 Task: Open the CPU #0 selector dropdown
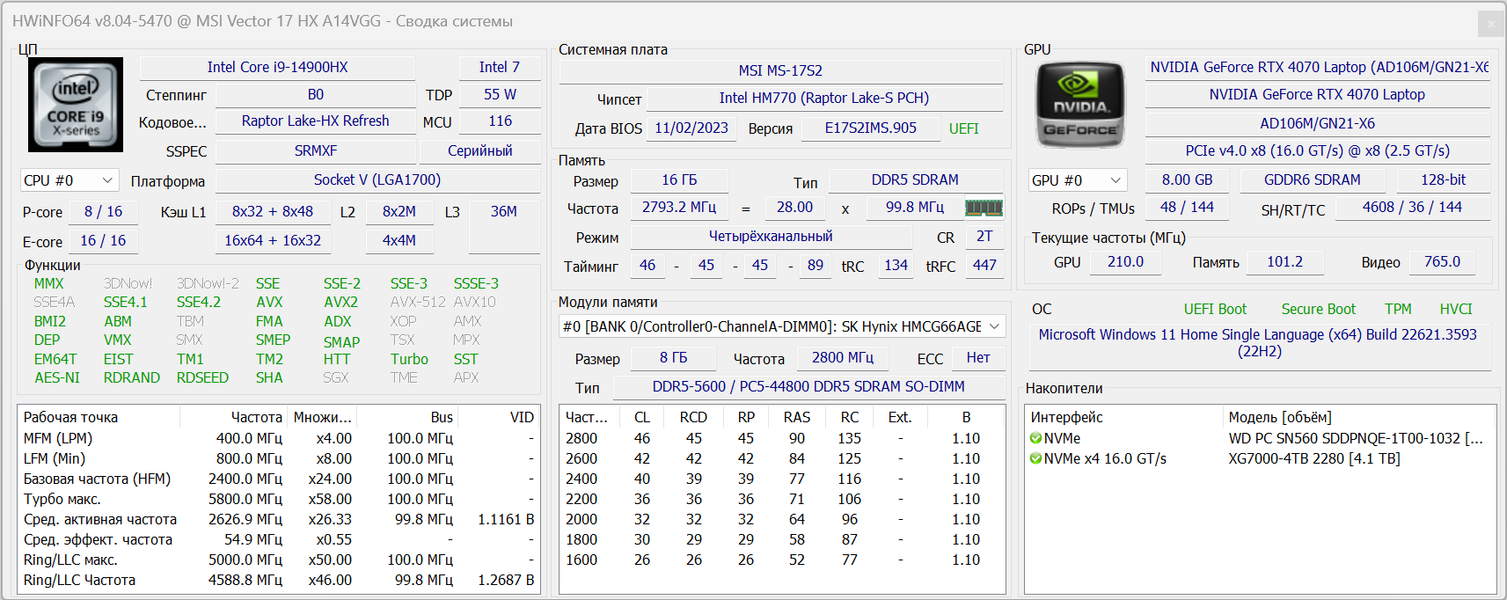70,181
